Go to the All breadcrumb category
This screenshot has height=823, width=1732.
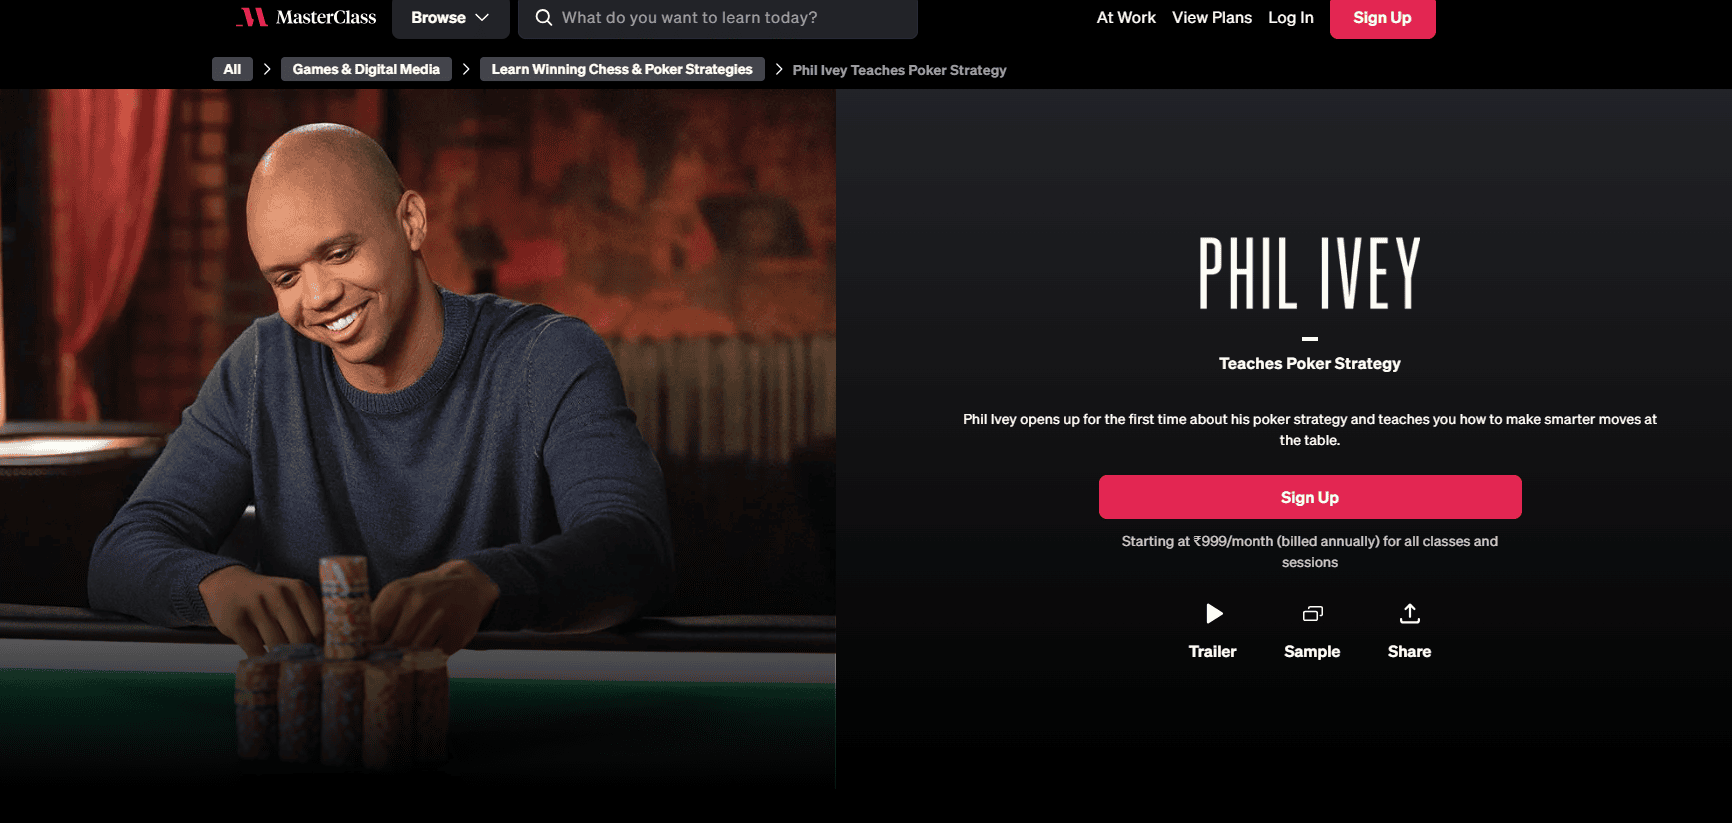pyautogui.click(x=232, y=69)
